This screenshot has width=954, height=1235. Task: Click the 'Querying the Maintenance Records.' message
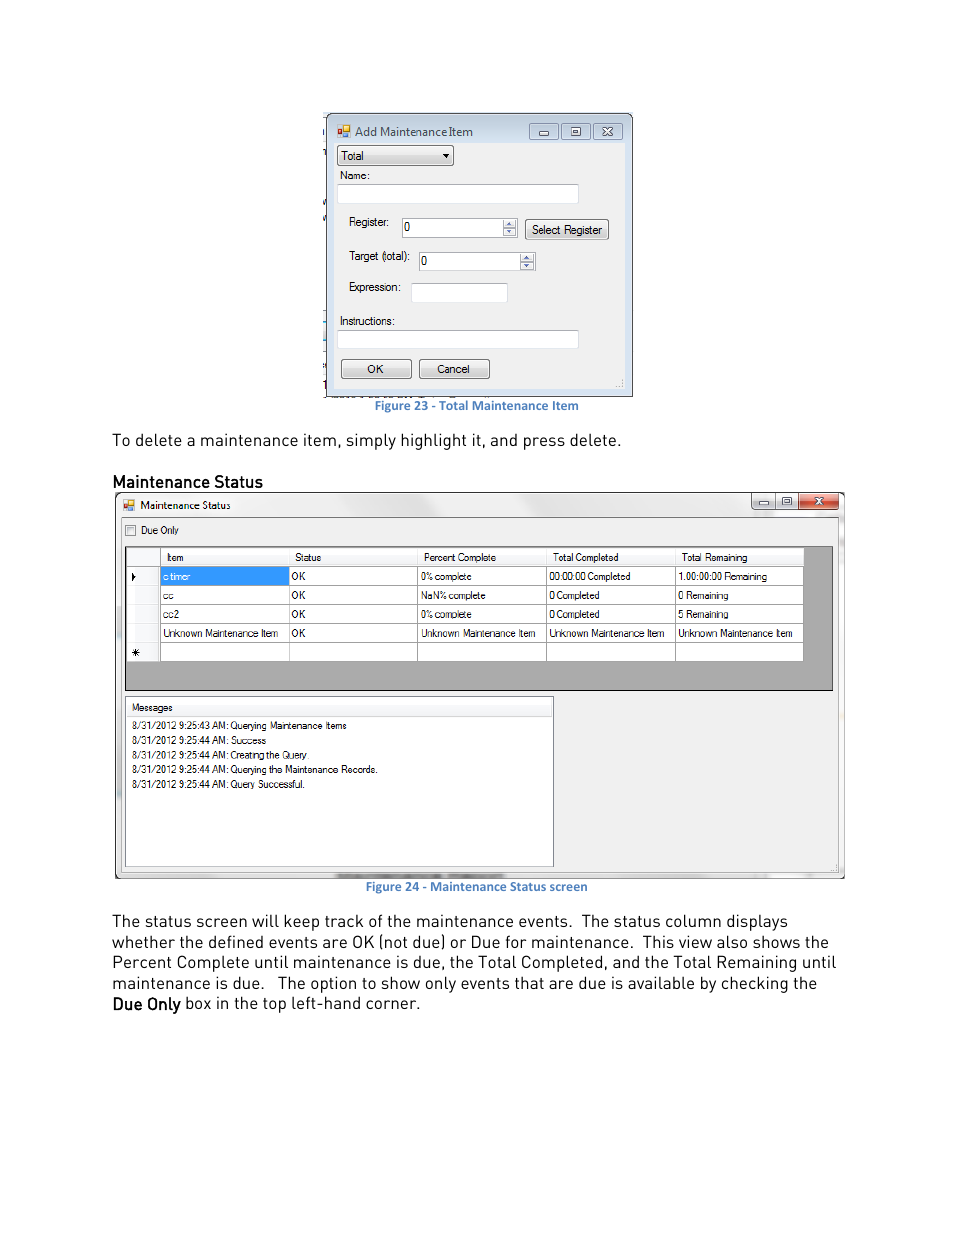coord(255,770)
